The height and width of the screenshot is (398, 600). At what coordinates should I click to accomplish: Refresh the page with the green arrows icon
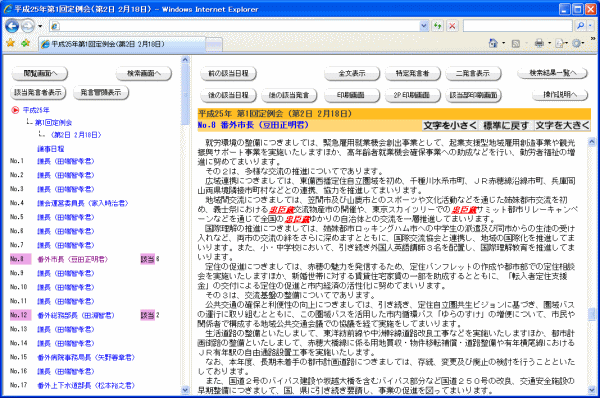pos(437,26)
